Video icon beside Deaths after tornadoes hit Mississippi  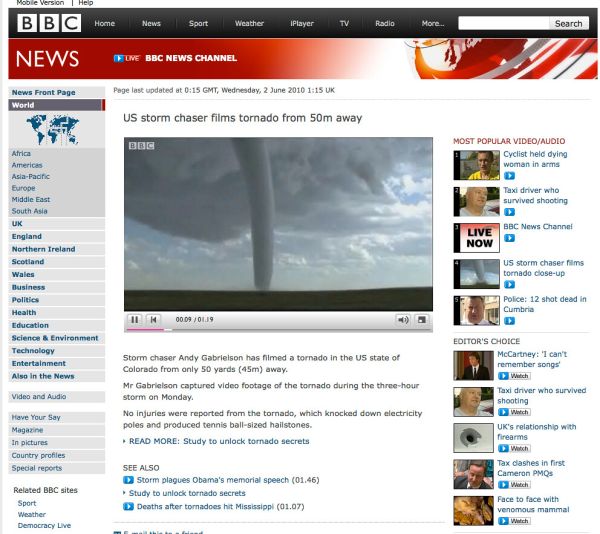pyautogui.click(x=128, y=506)
